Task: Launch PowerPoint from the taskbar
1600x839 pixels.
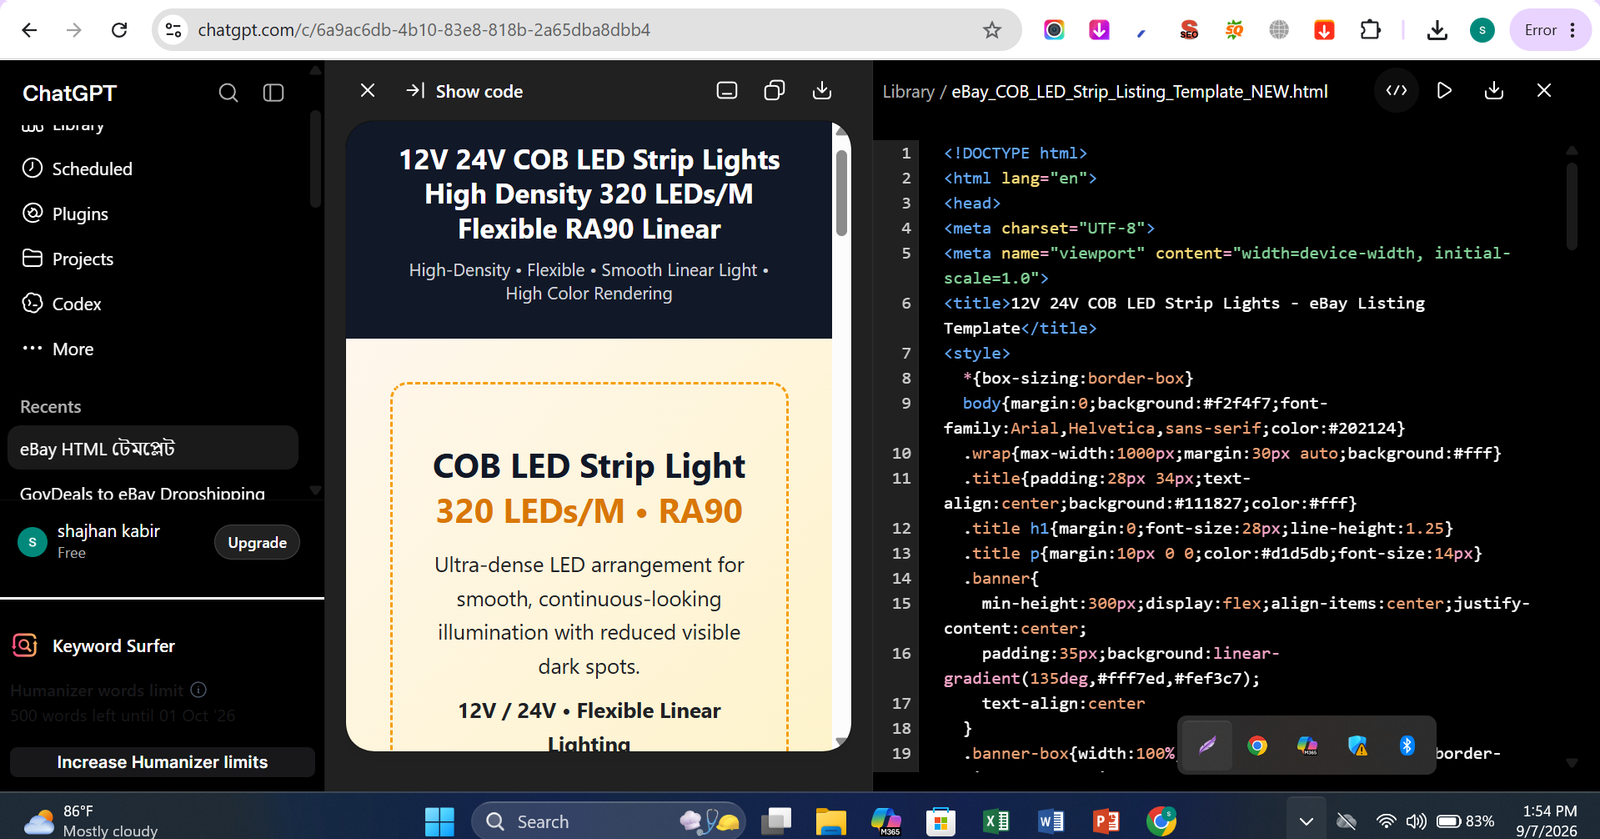Action: pyautogui.click(x=1106, y=821)
